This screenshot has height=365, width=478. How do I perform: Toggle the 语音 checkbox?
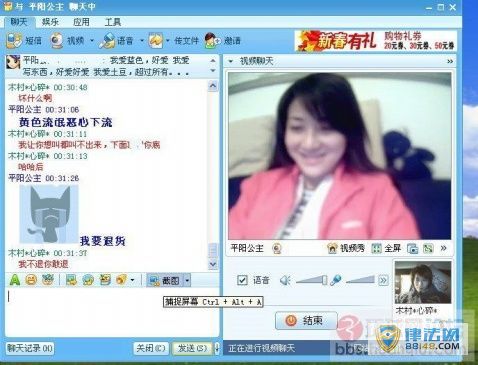[242, 280]
